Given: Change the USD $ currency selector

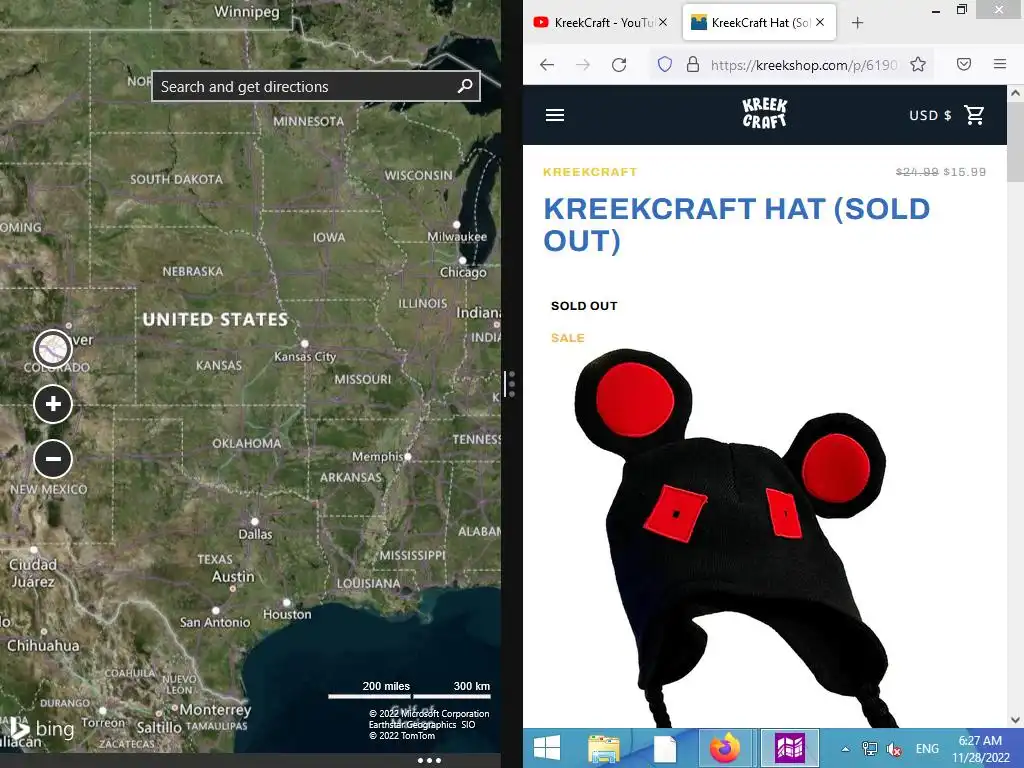Looking at the screenshot, I should [x=930, y=115].
